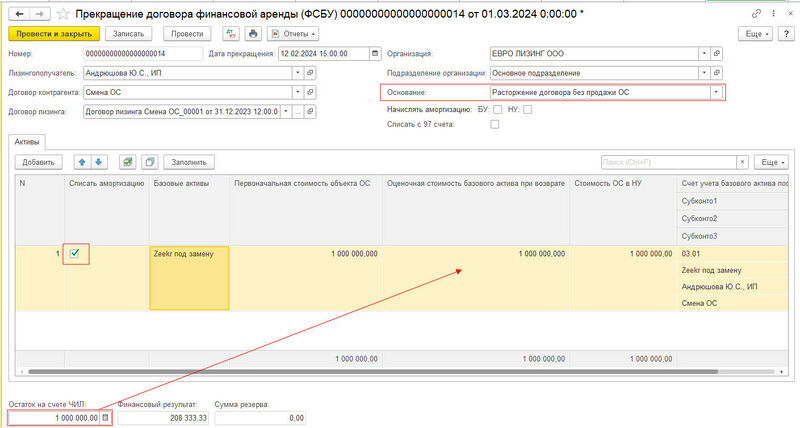Image resolution: width=800 pixels, height=428 pixels.
Task: Expand the Отчеты dropdown menu
Action: (292, 33)
